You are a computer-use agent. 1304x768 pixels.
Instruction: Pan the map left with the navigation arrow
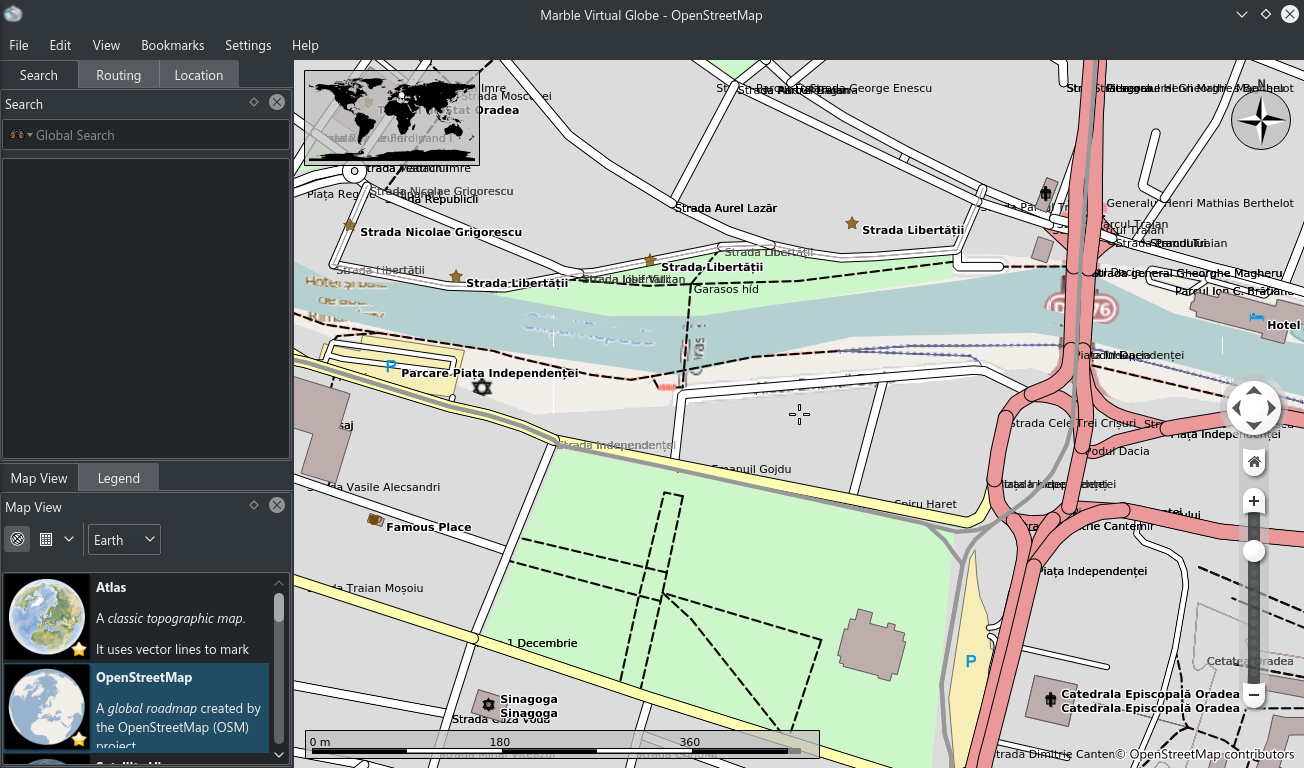coord(1237,408)
